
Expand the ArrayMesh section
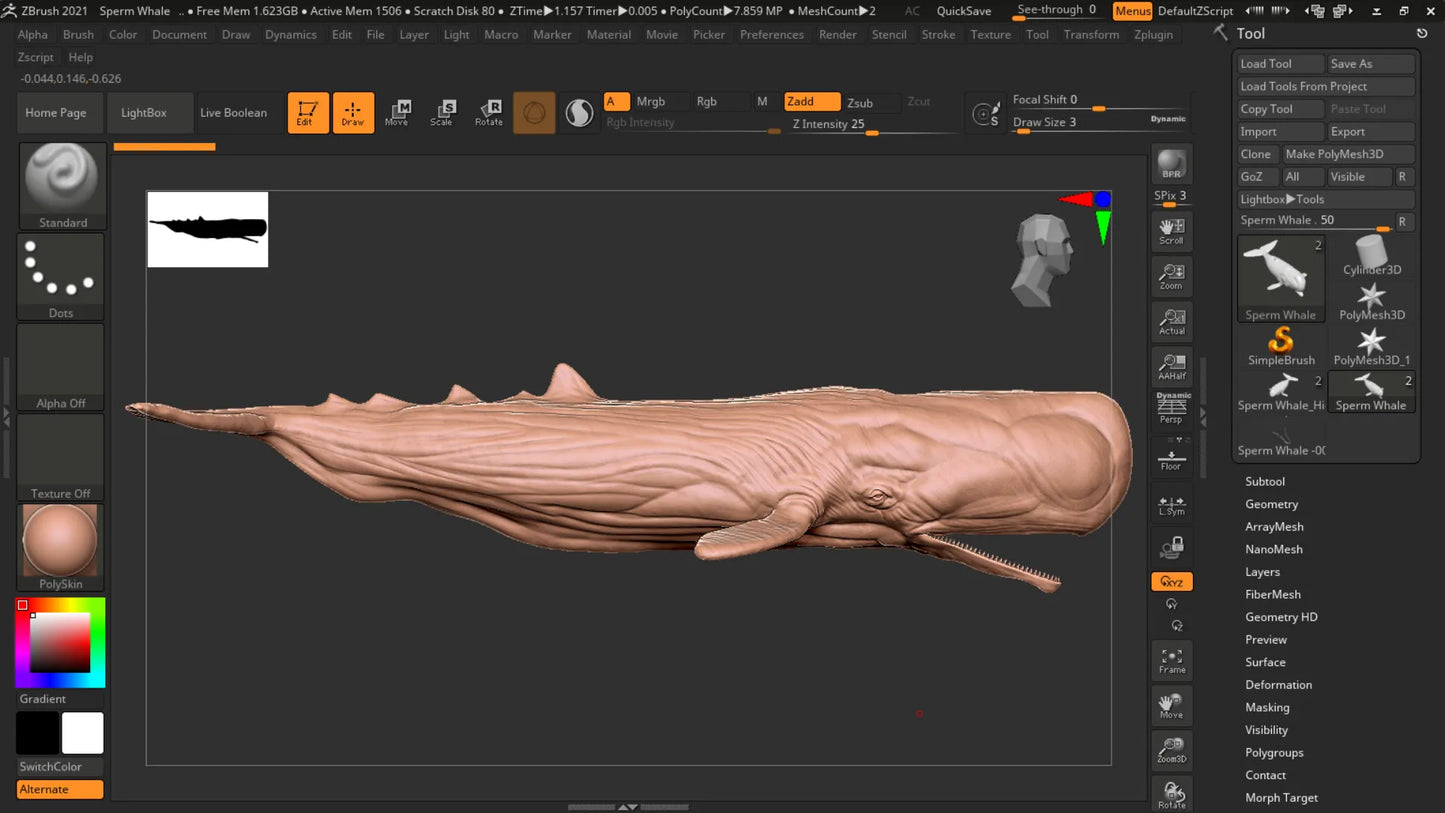[x=1274, y=527]
